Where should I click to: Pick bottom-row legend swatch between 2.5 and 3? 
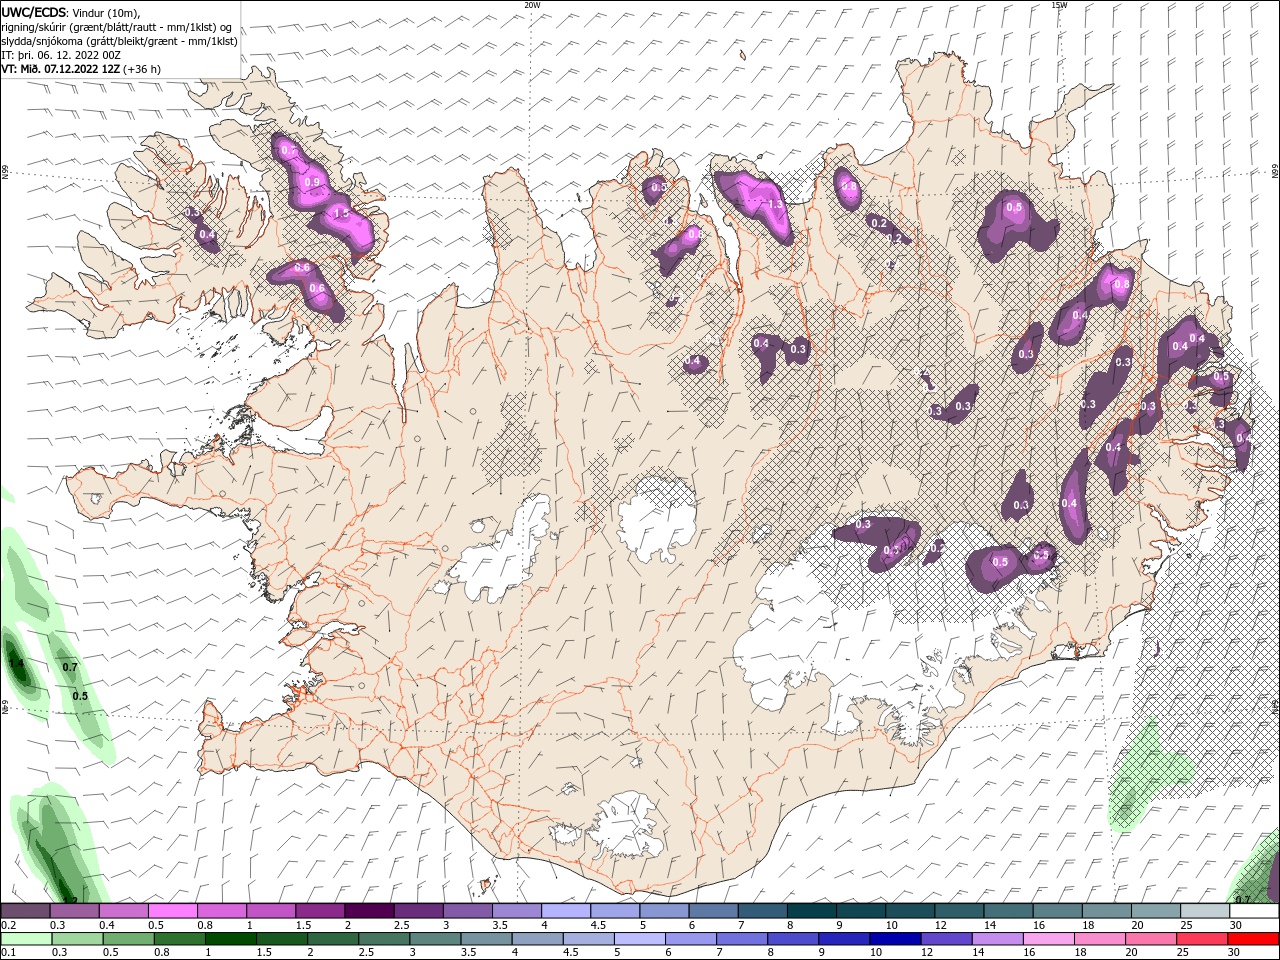pyautogui.click(x=383, y=939)
